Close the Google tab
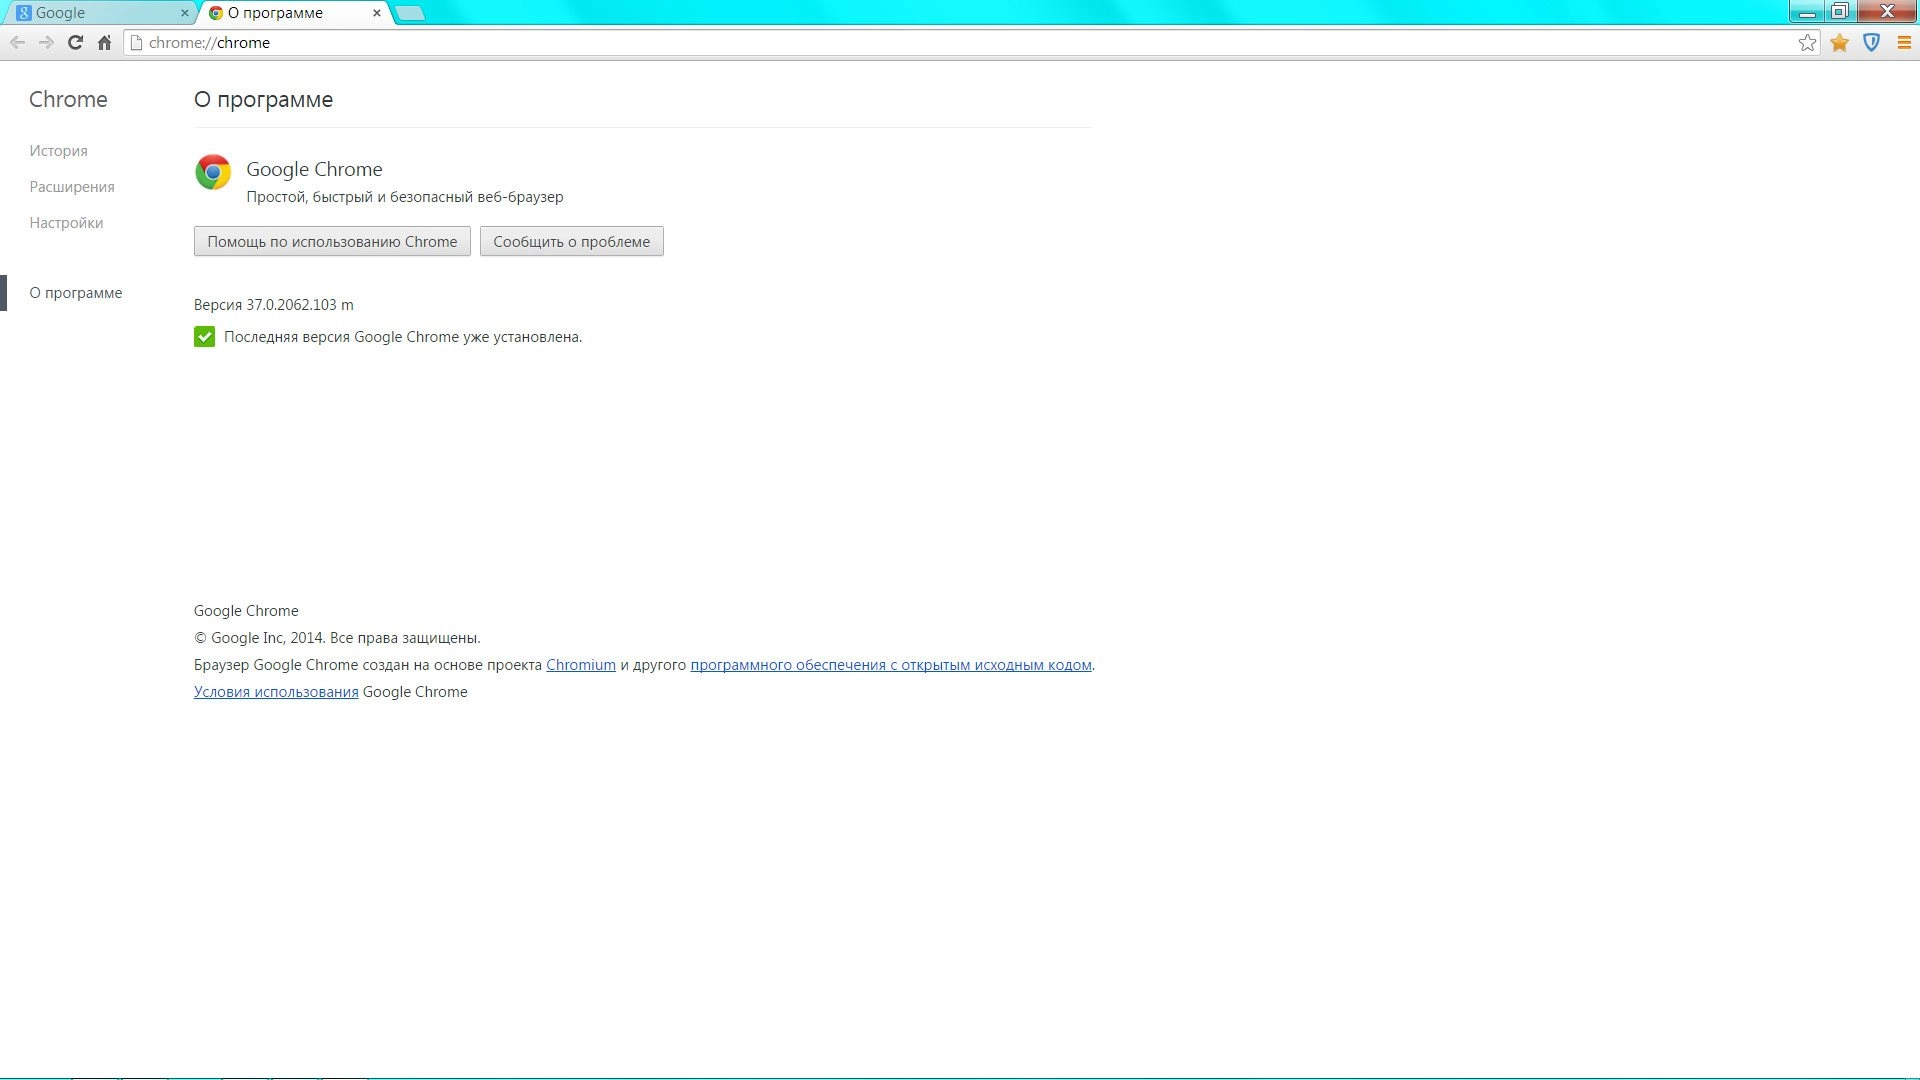The image size is (1920, 1080). [184, 13]
